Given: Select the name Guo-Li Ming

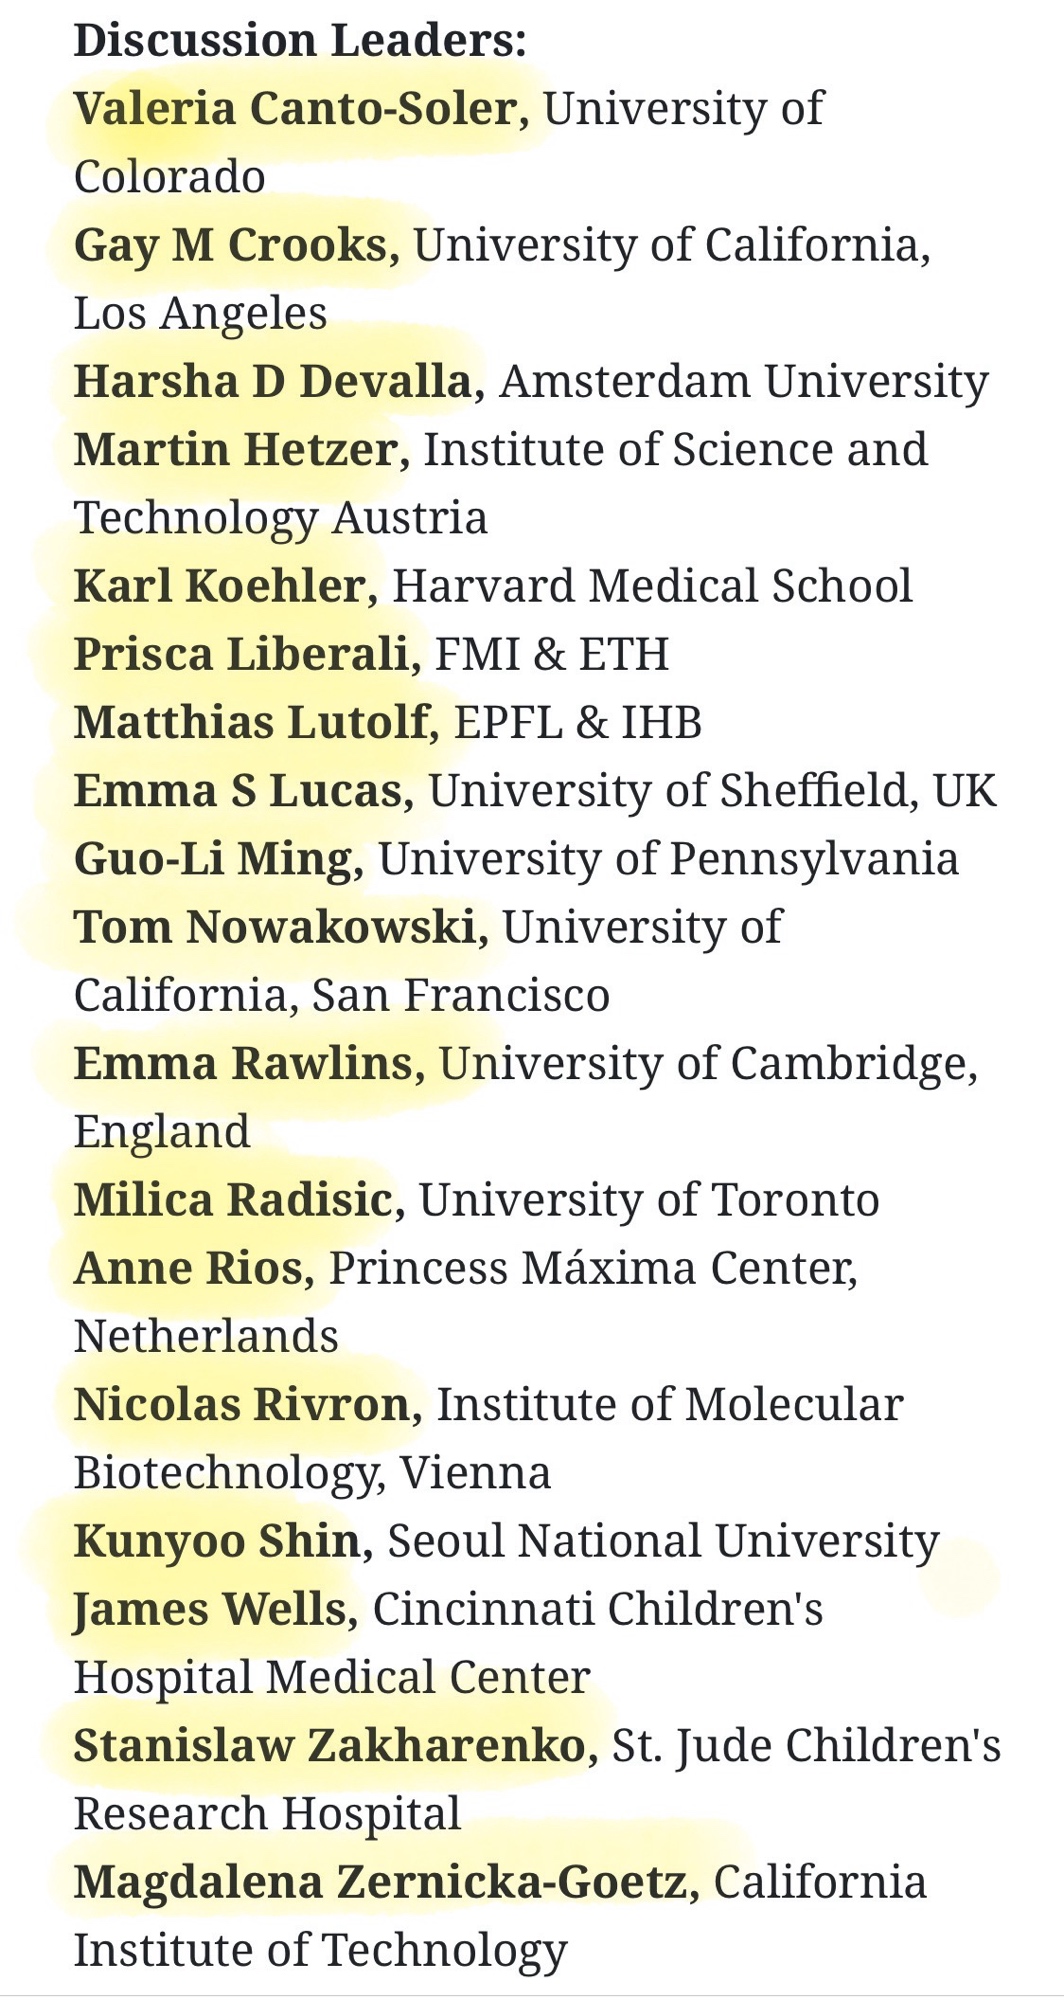Looking at the screenshot, I should point(213,859).
